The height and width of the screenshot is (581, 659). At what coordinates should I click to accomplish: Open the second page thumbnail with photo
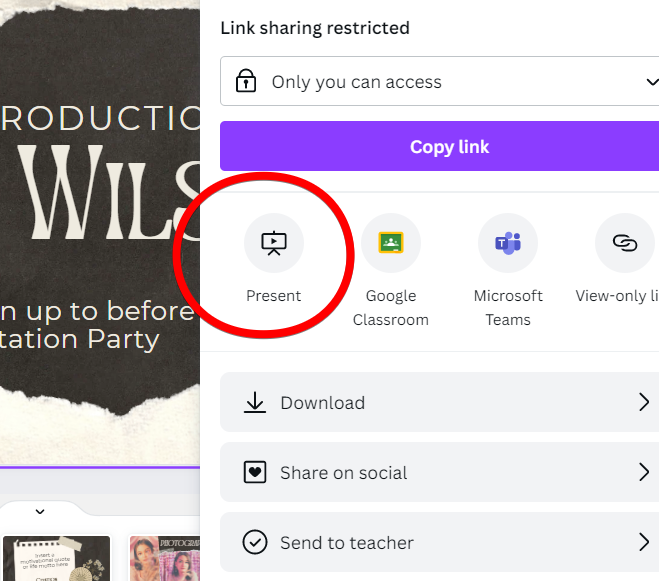[165, 559]
